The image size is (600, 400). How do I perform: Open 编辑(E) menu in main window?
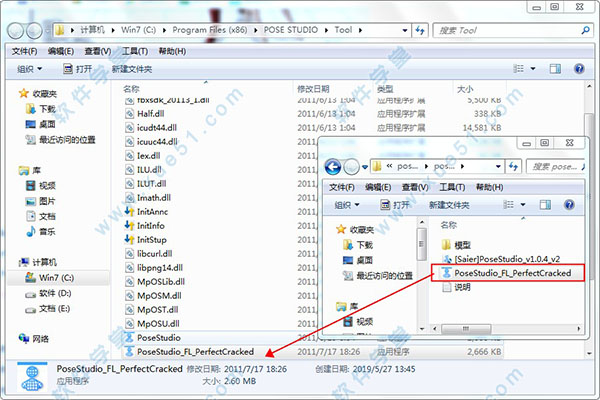point(61,51)
